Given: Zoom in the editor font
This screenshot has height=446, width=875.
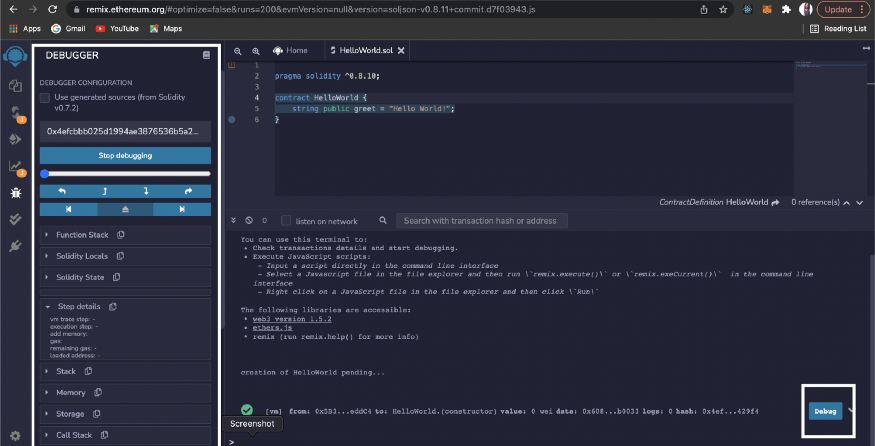Looking at the screenshot, I should click(256, 51).
